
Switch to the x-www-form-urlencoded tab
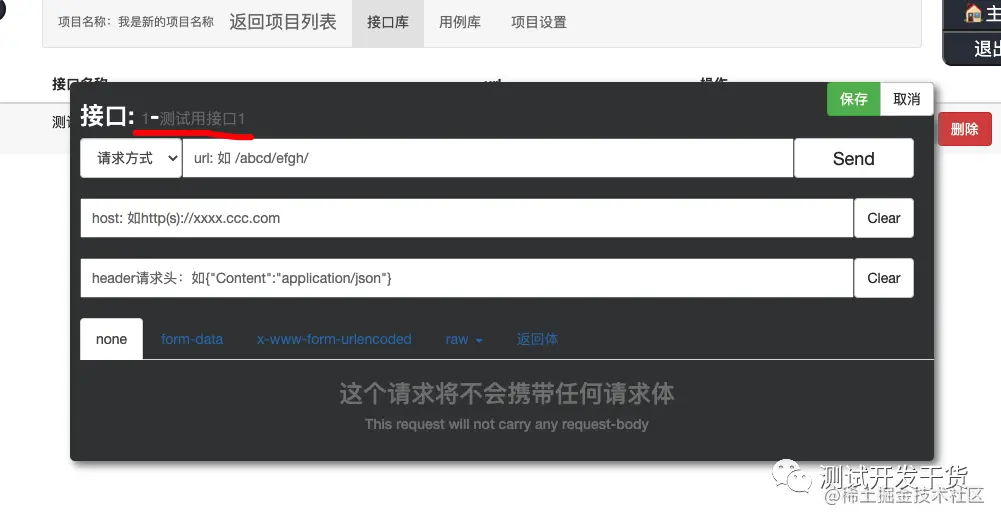pos(334,339)
